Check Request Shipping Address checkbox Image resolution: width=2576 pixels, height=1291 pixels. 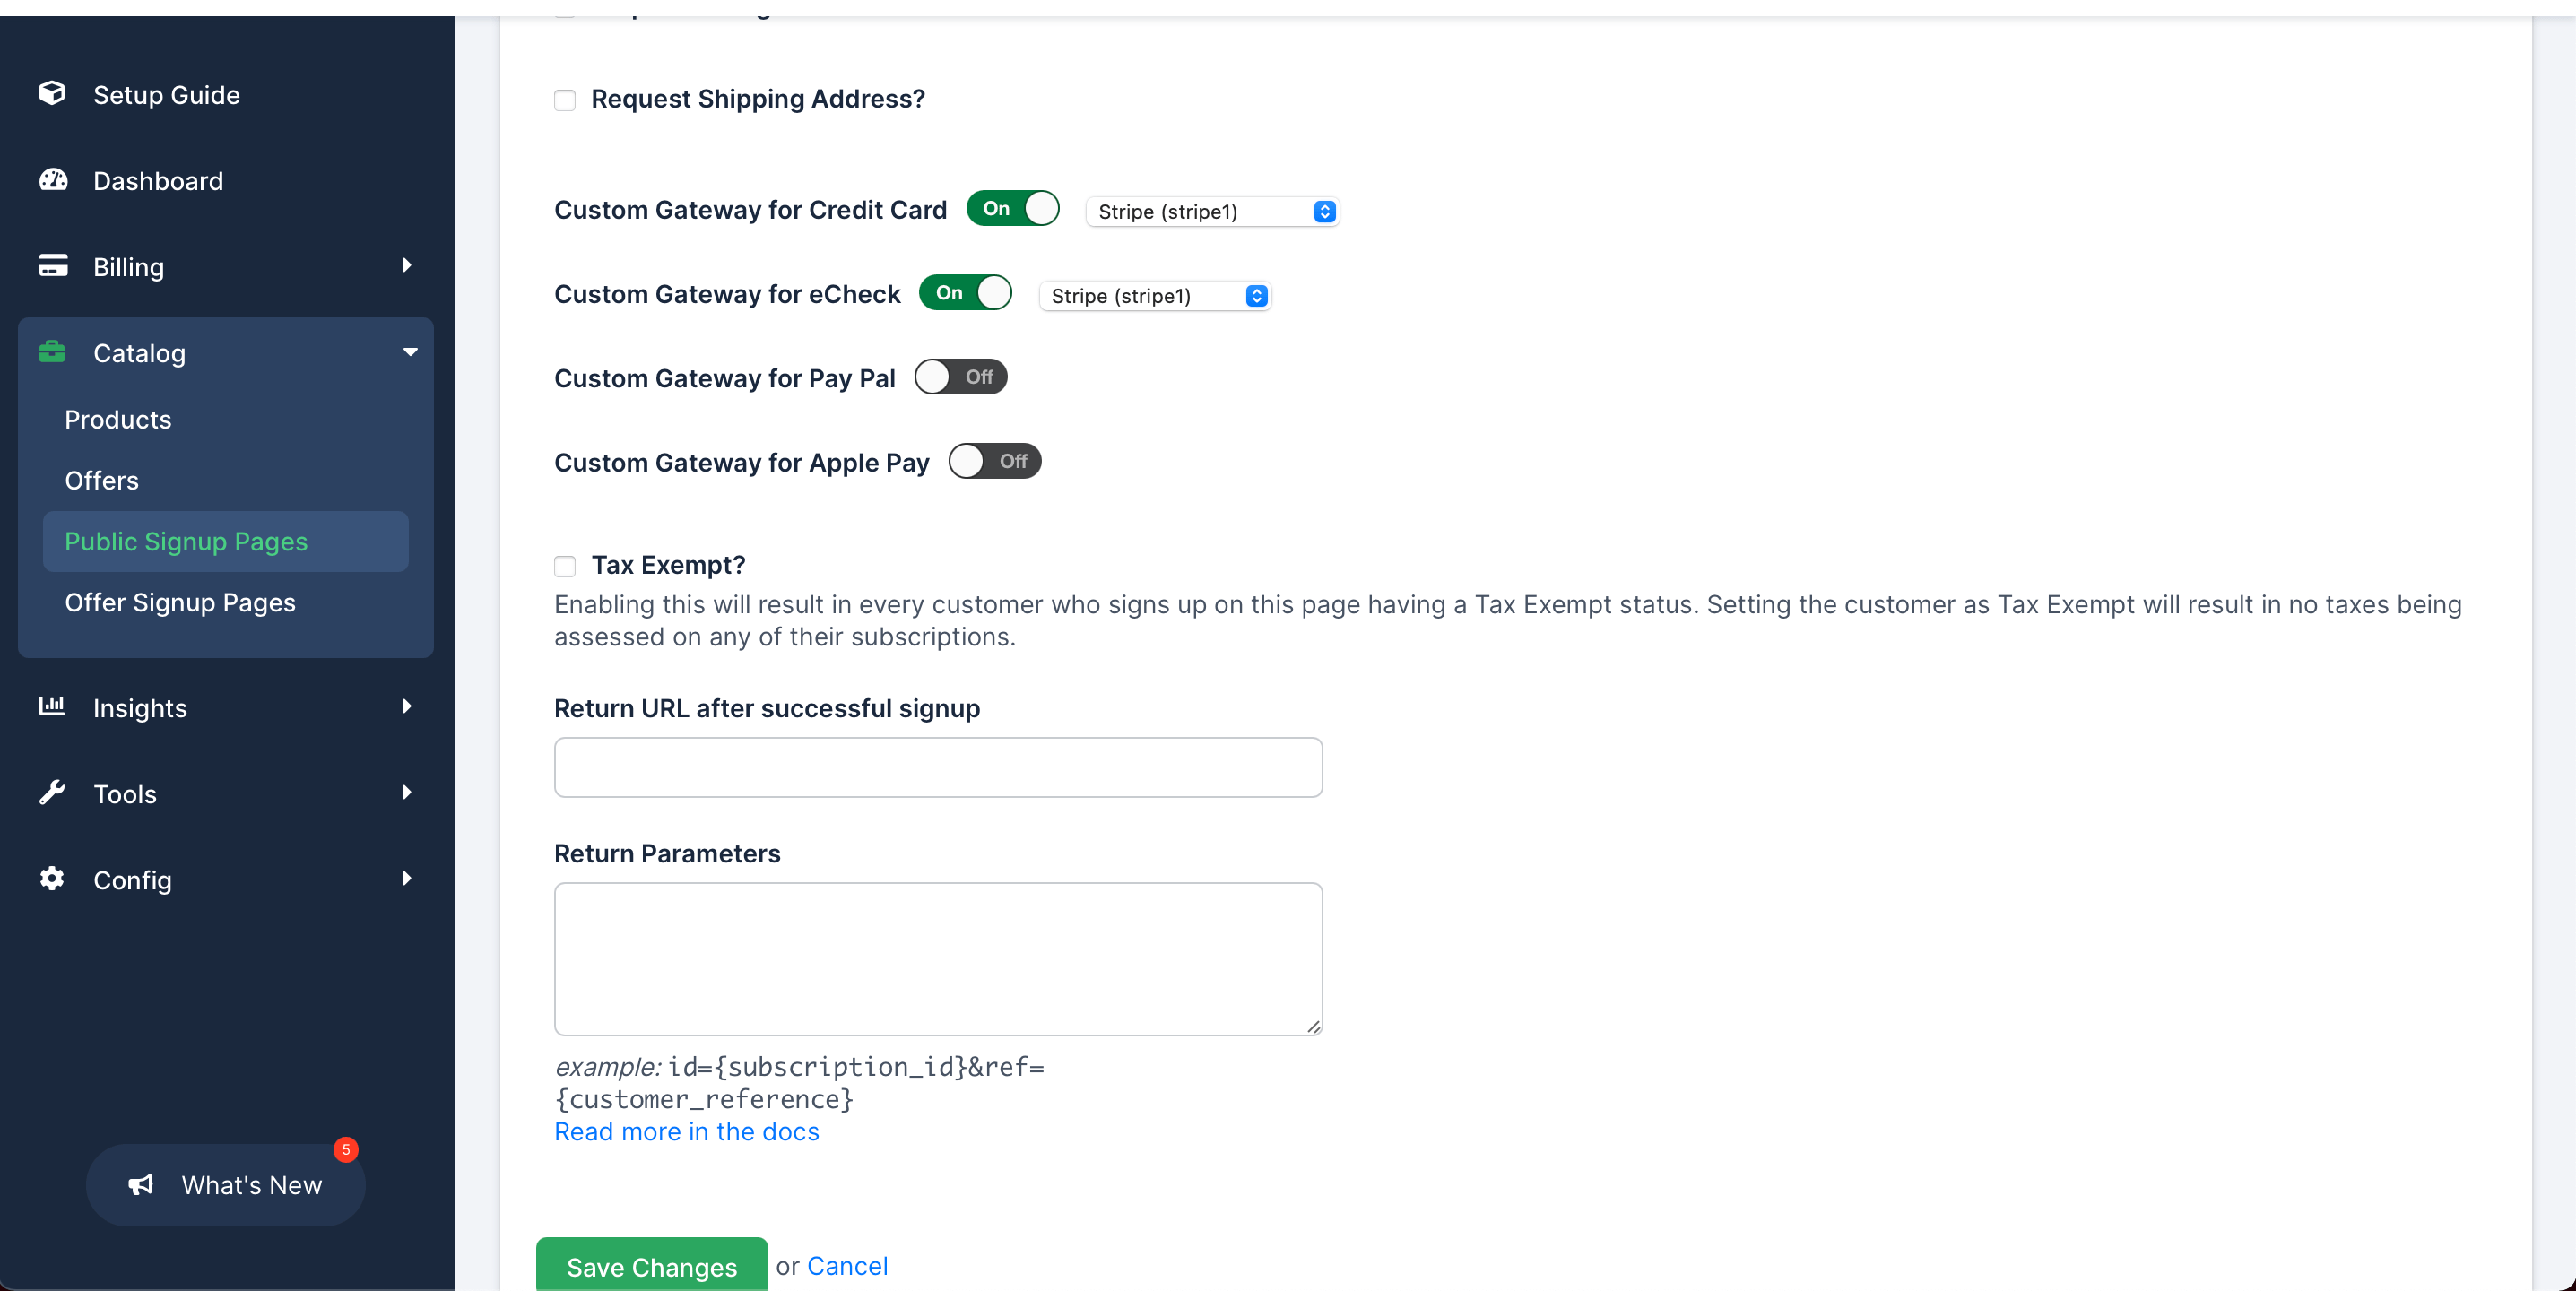[x=565, y=100]
